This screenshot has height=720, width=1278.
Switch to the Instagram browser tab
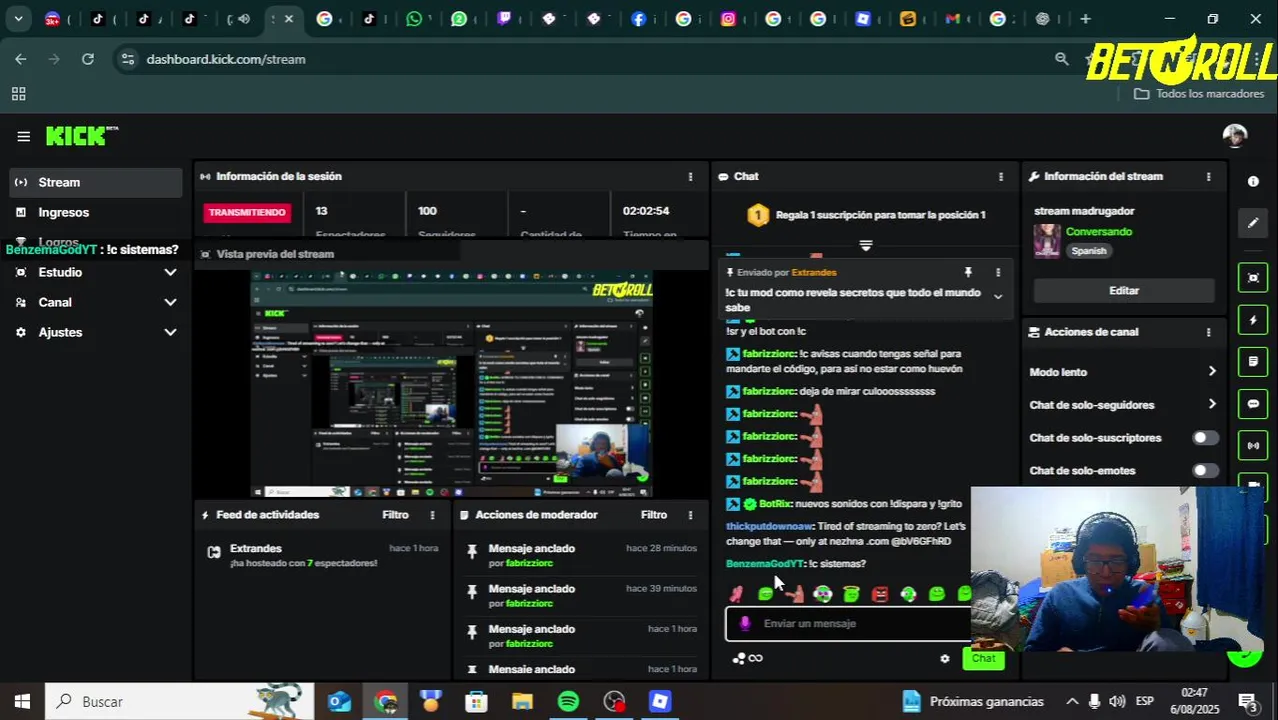[728, 19]
